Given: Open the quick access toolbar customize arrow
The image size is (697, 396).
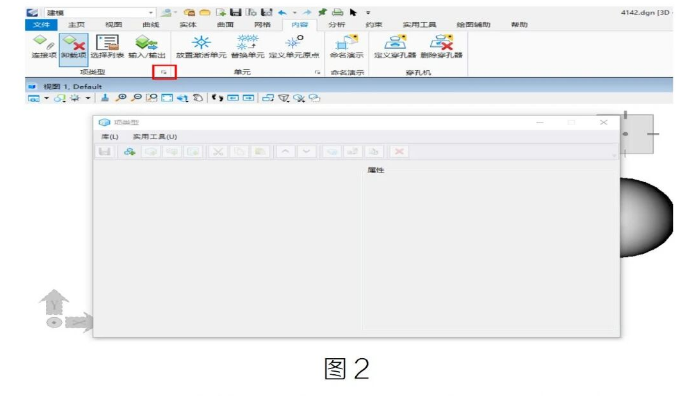Looking at the screenshot, I should (368, 12).
